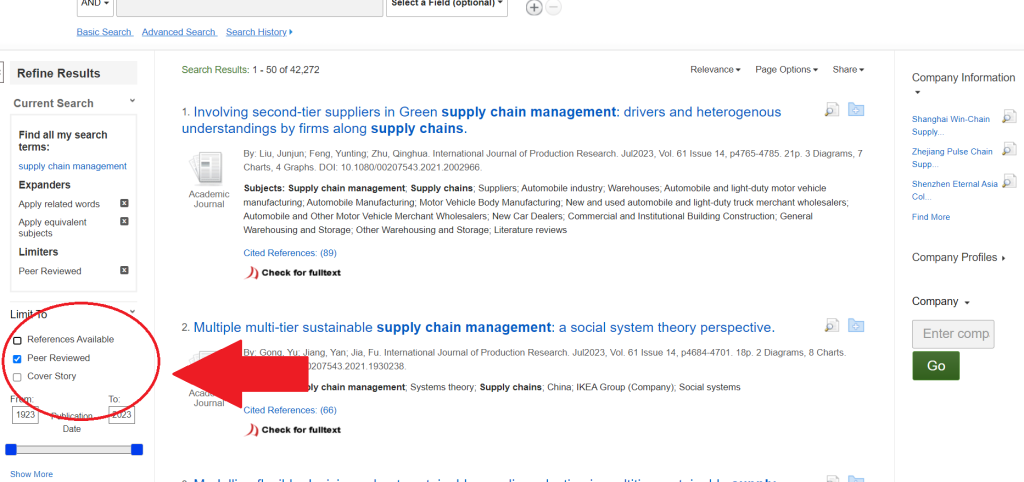Open the Multiple multi-tier sustainable article title
This screenshot has height=482, width=1024.
tap(484, 327)
